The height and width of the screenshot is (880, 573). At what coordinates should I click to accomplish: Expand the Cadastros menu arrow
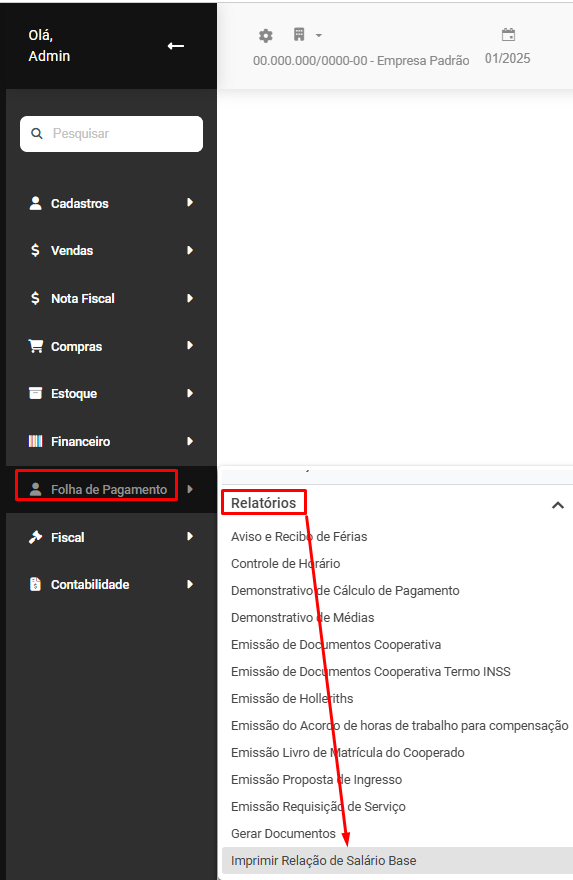coord(190,203)
